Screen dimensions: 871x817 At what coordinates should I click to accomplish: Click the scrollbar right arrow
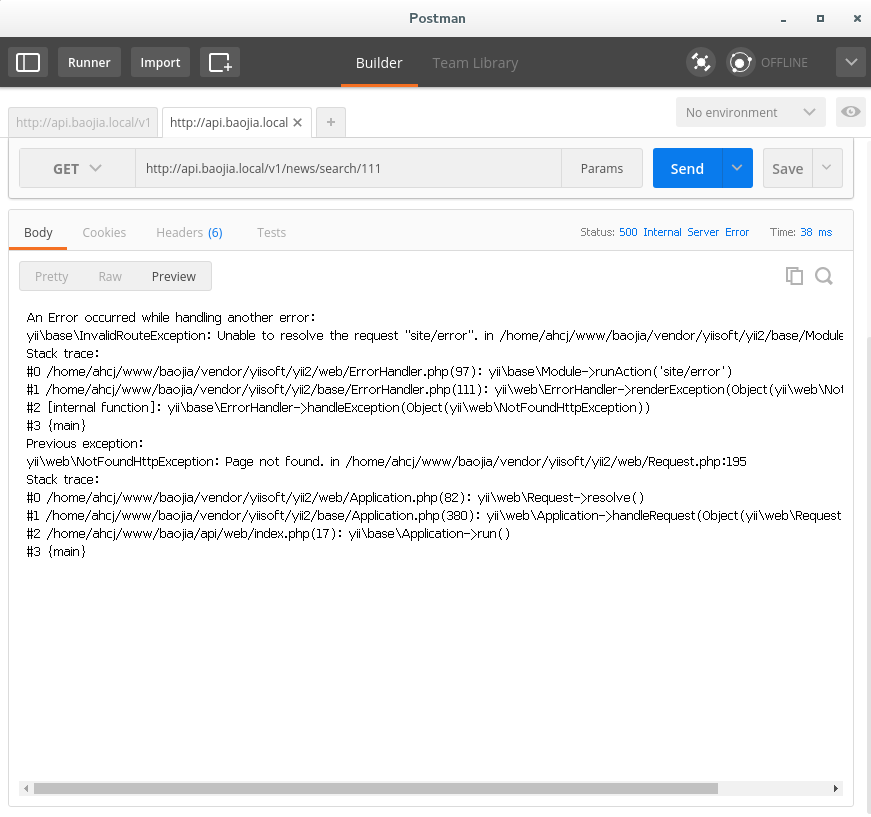(x=836, y=789)
